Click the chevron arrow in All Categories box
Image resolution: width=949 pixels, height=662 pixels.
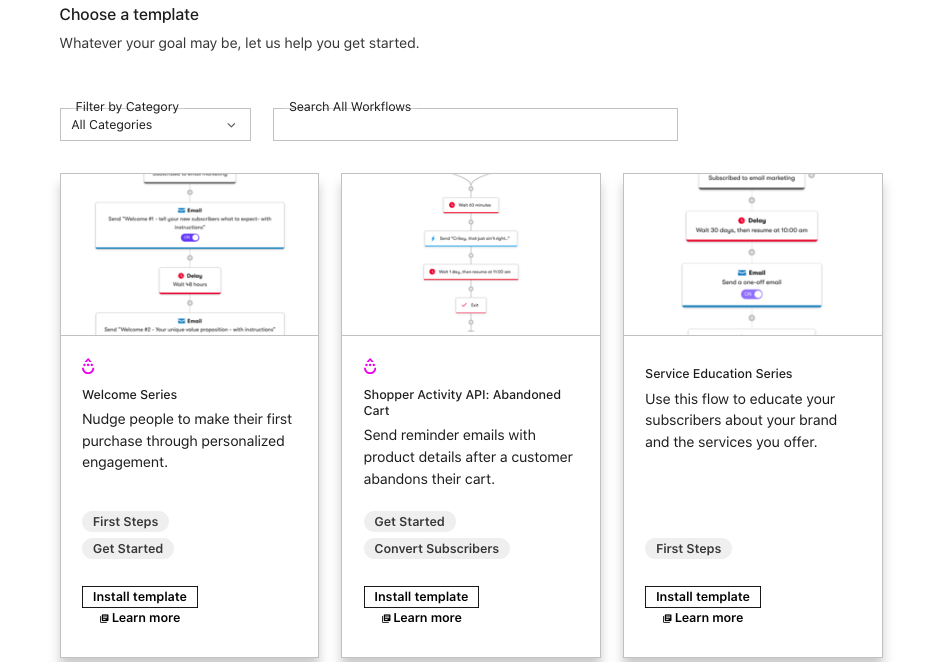[x=231, y=125]
